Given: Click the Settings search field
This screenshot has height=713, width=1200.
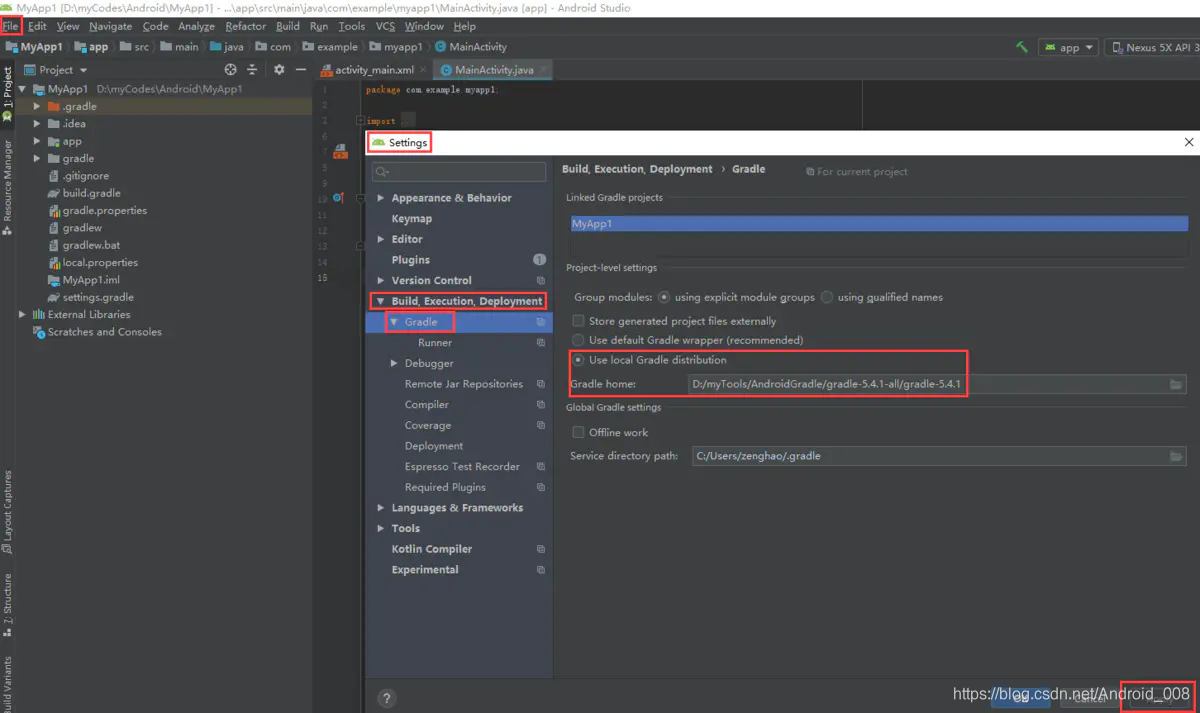Looking at the screenshot, I should [x=459, y=172].
